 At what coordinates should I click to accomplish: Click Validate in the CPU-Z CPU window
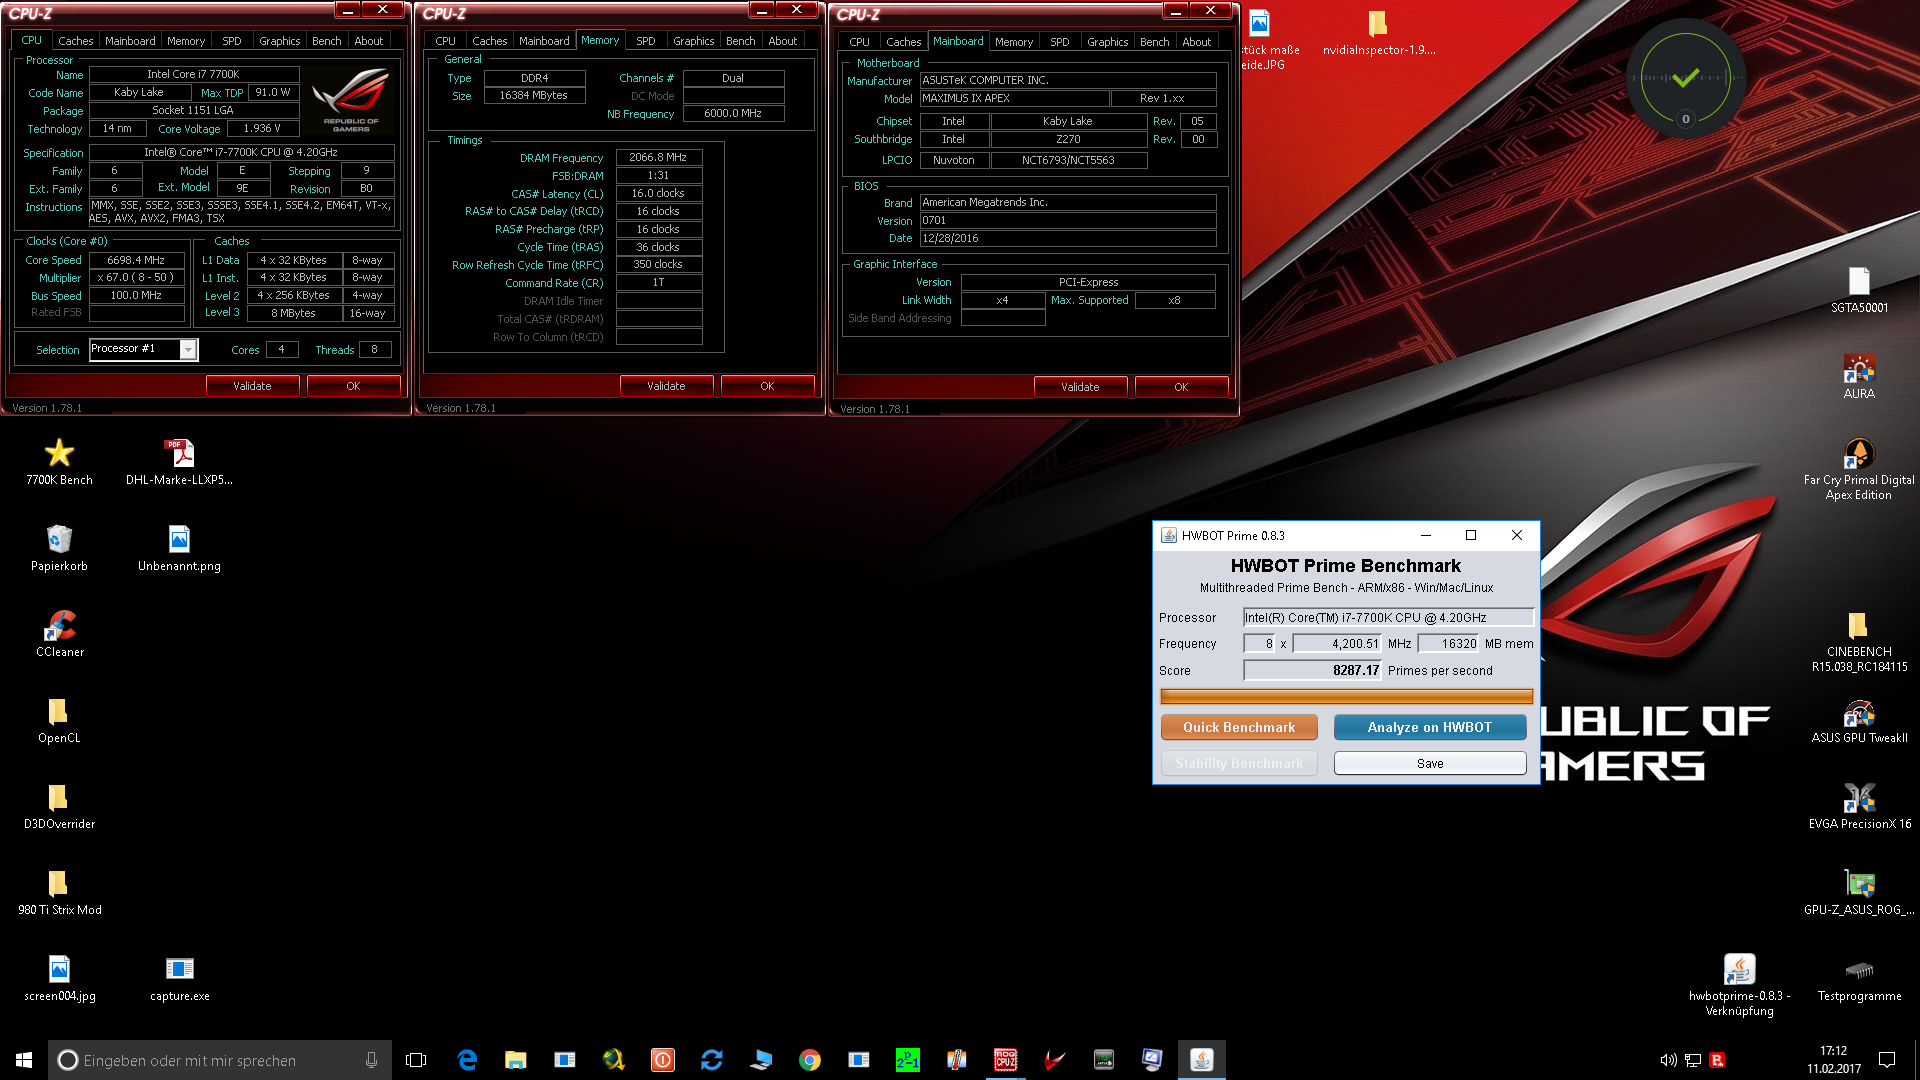(252, 386)
